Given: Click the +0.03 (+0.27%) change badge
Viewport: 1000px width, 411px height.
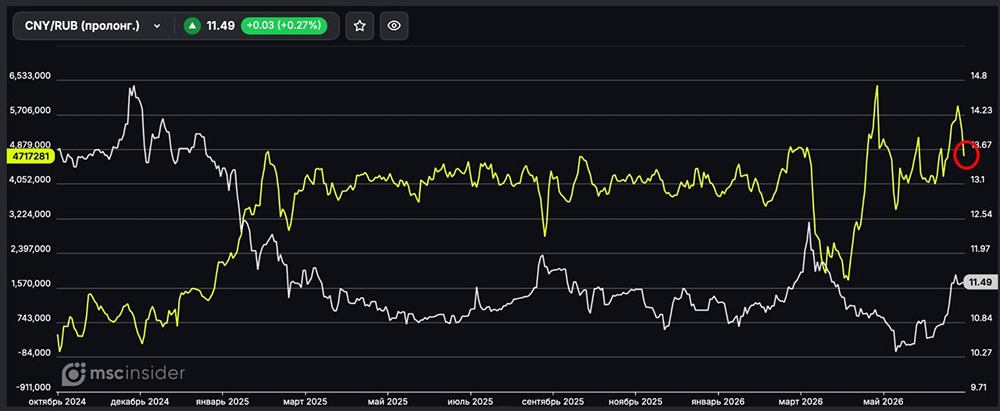Looking at the screenshot, I should (284, 26).
